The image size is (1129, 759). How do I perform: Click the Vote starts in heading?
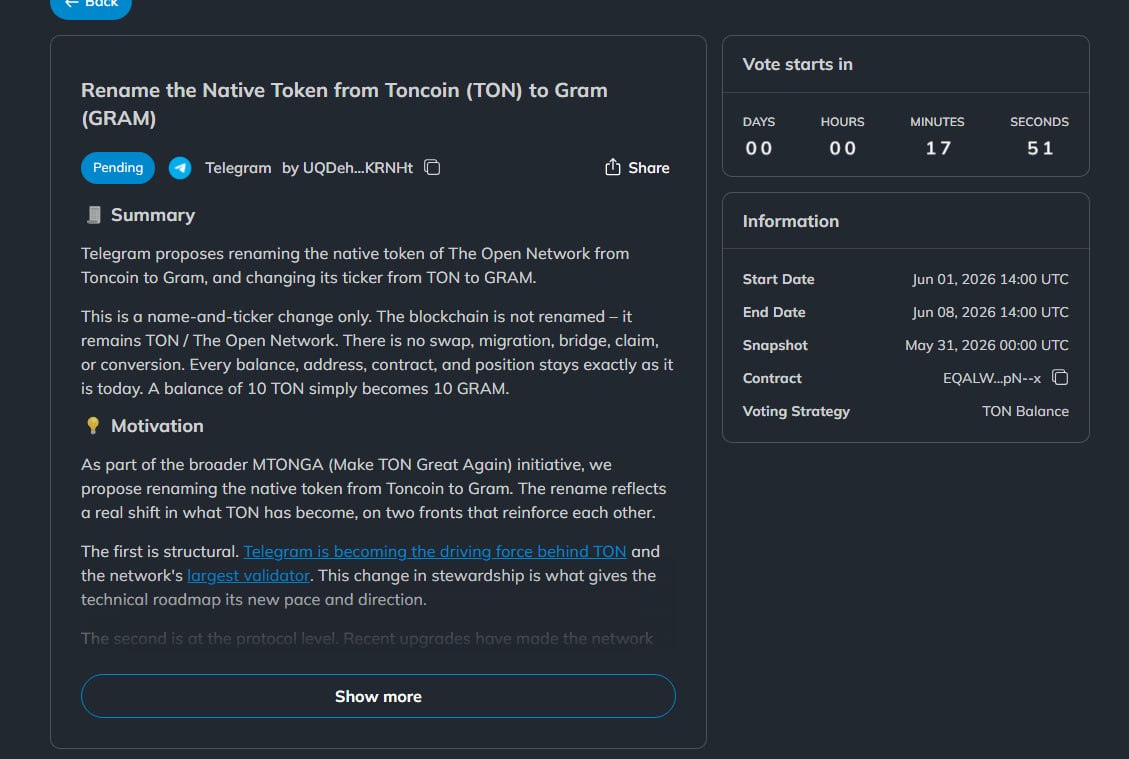click(798, 64)
